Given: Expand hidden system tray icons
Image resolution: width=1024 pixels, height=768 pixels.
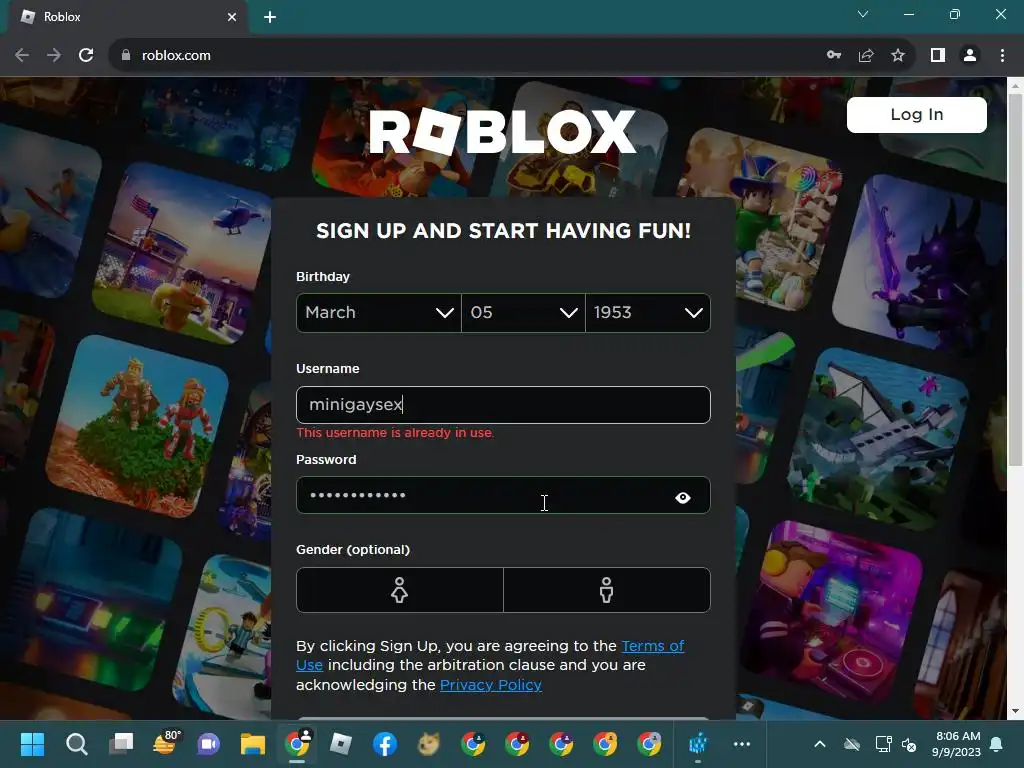Looking at the screenshot, I should click(x=820, y=744).
